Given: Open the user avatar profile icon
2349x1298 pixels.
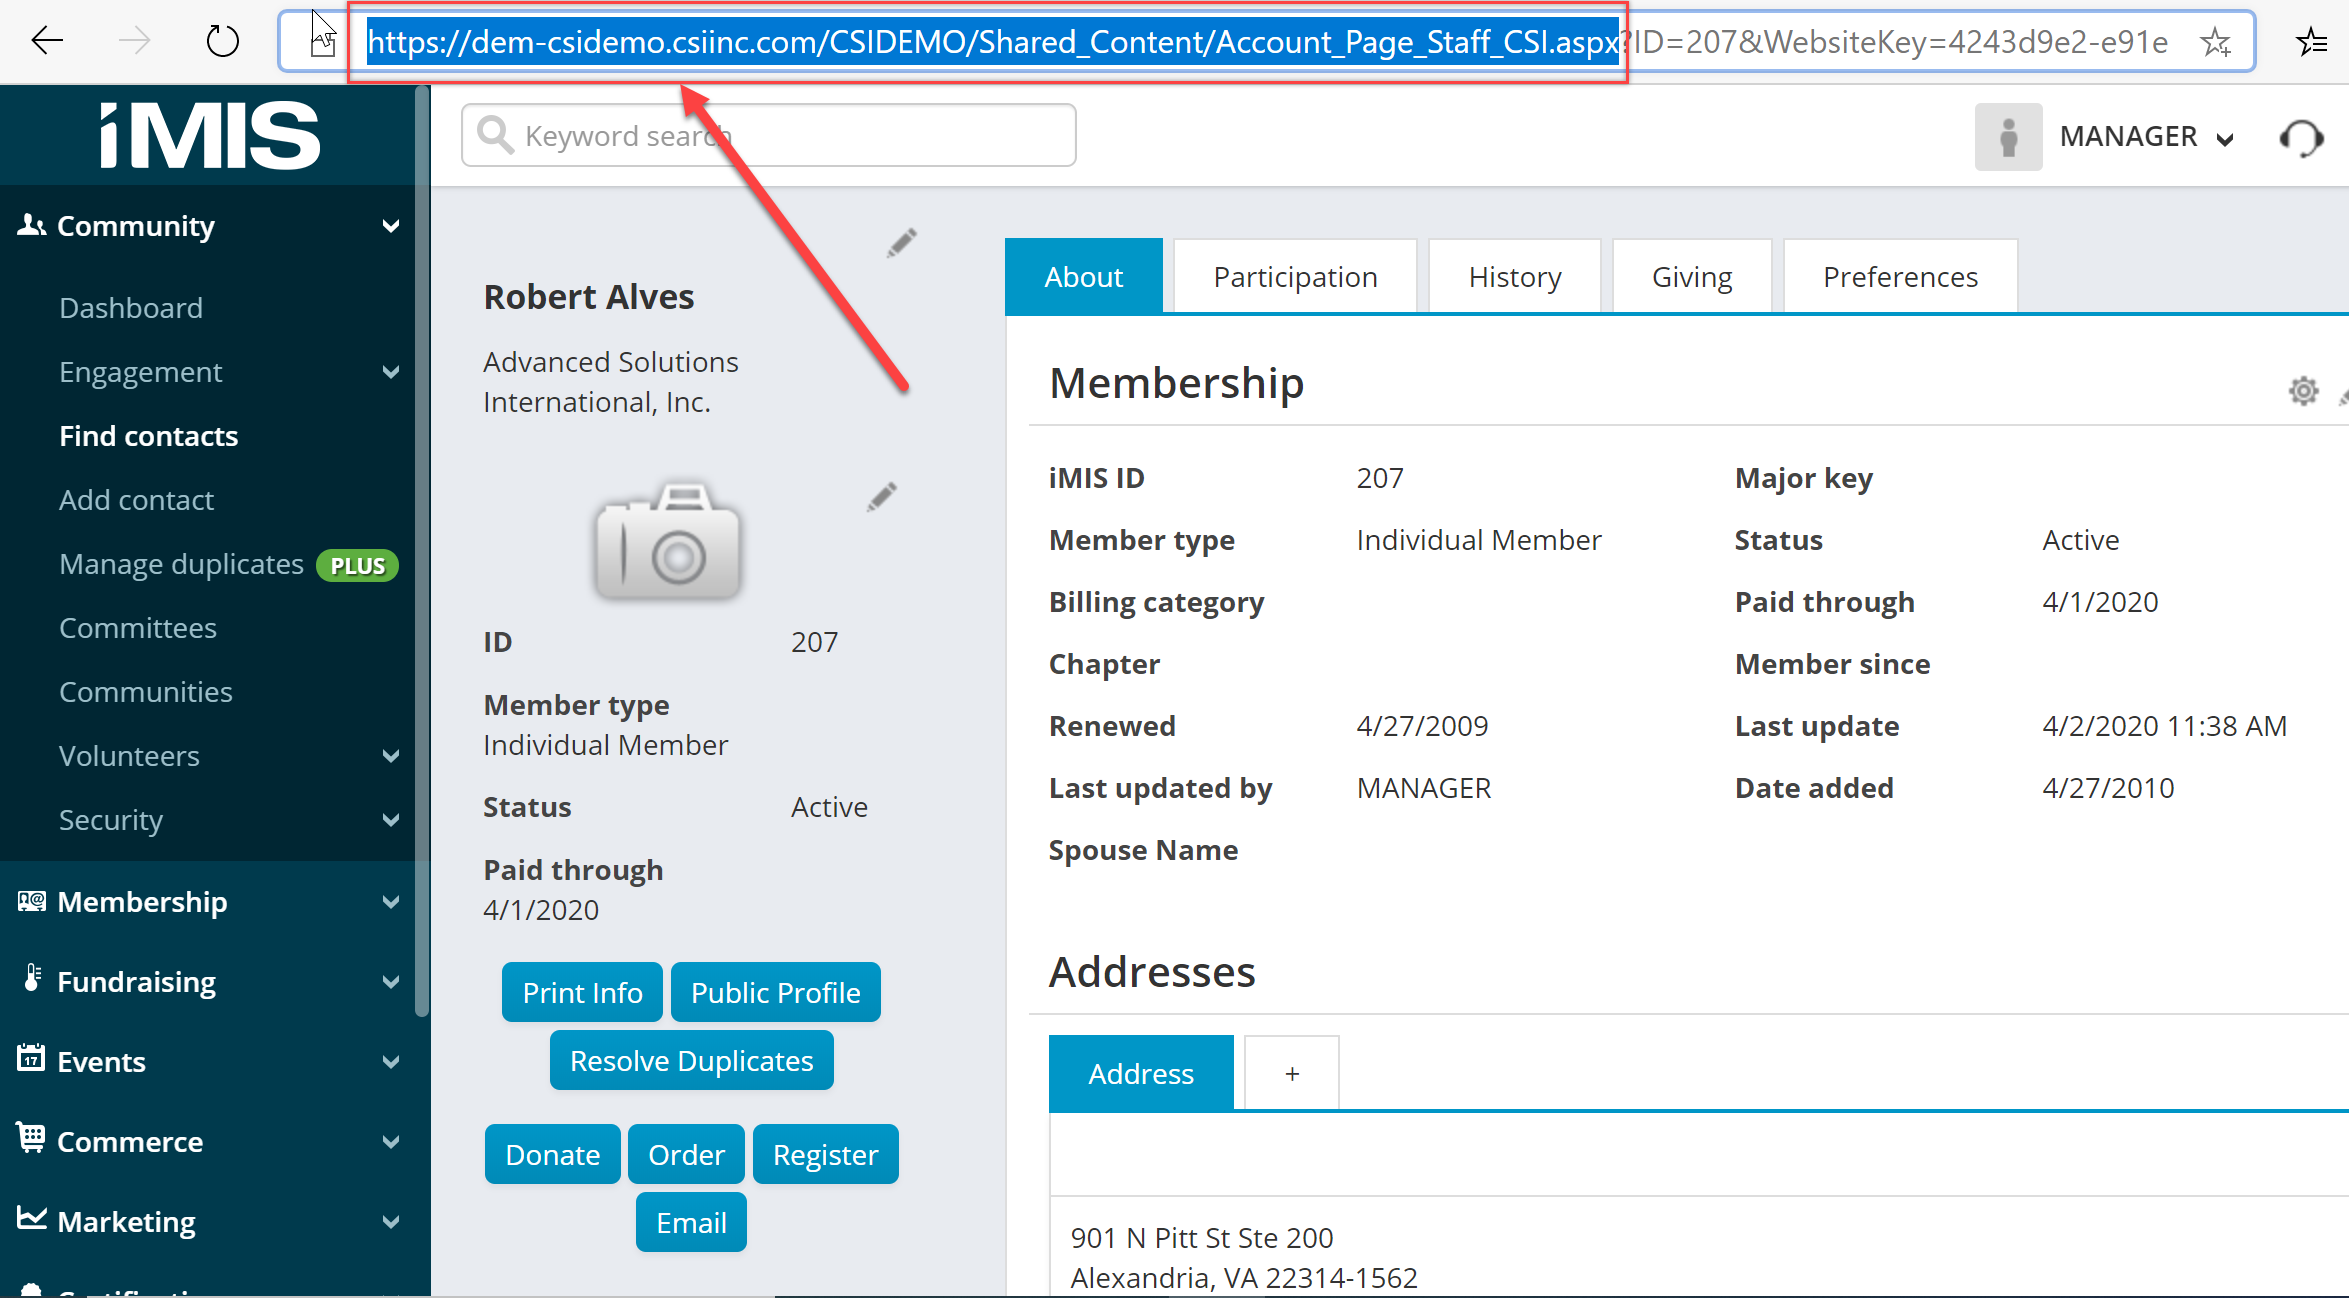Looking at the screenshot, I should [x=2008, y=136].
